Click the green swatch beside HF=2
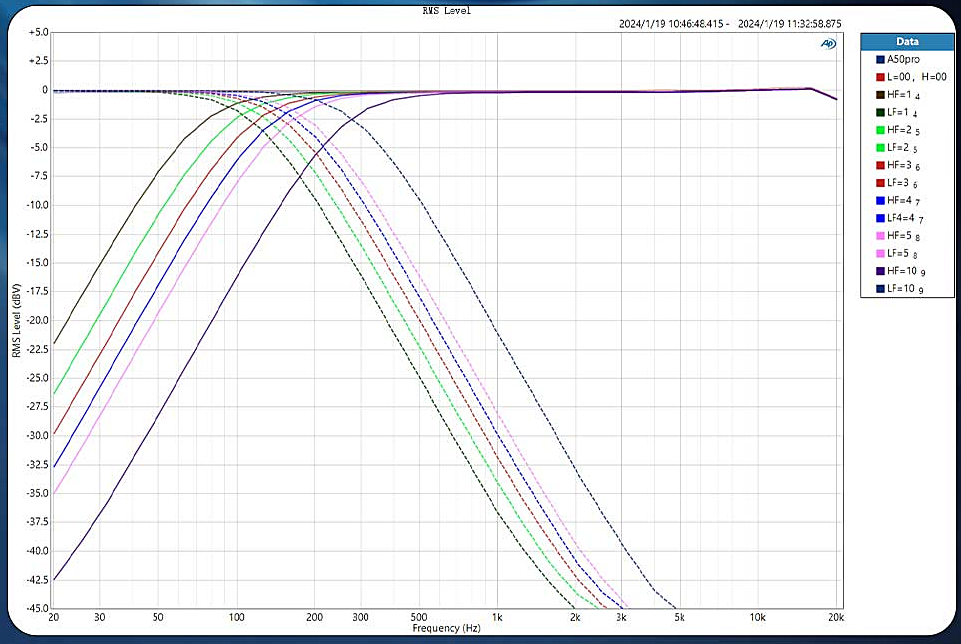The width and height of the screenshot is (961, 644). click(x=880, y=130)
